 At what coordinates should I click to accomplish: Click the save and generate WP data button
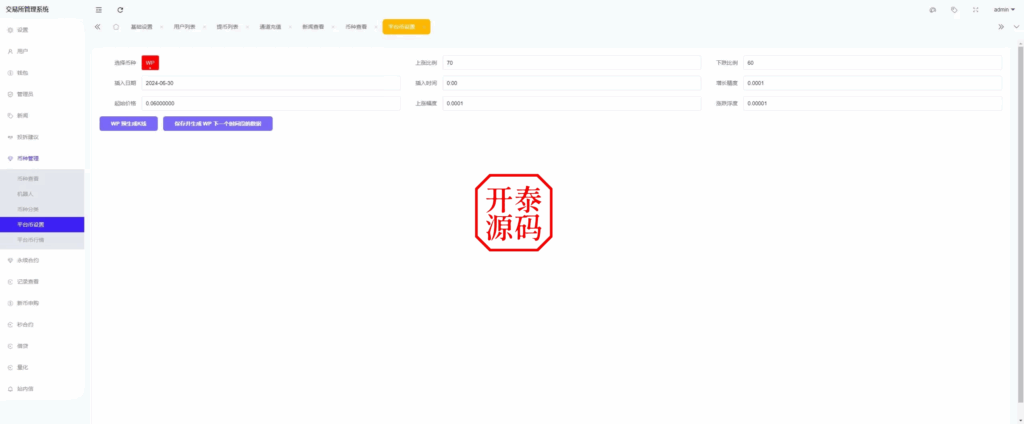pos(217,123)
